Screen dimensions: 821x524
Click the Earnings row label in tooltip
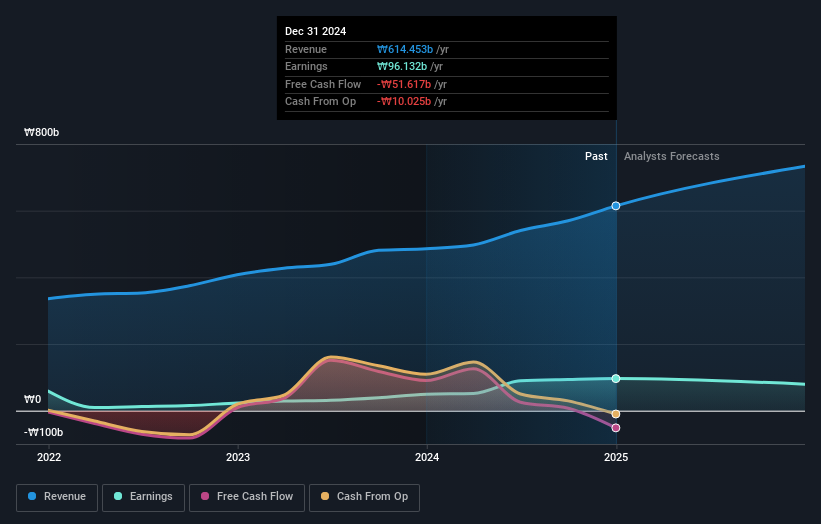coord(306,66)
